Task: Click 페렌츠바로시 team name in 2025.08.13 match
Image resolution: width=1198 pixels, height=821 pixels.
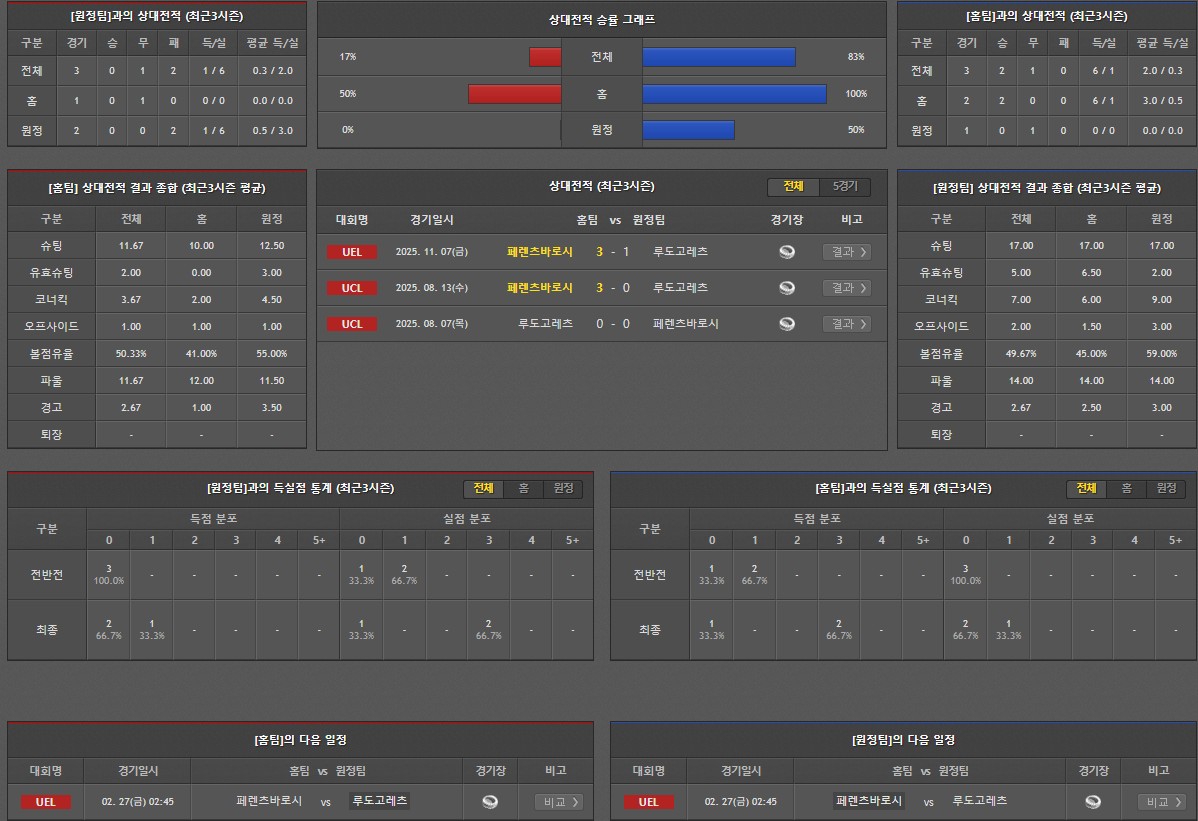Action: point(540,288)
